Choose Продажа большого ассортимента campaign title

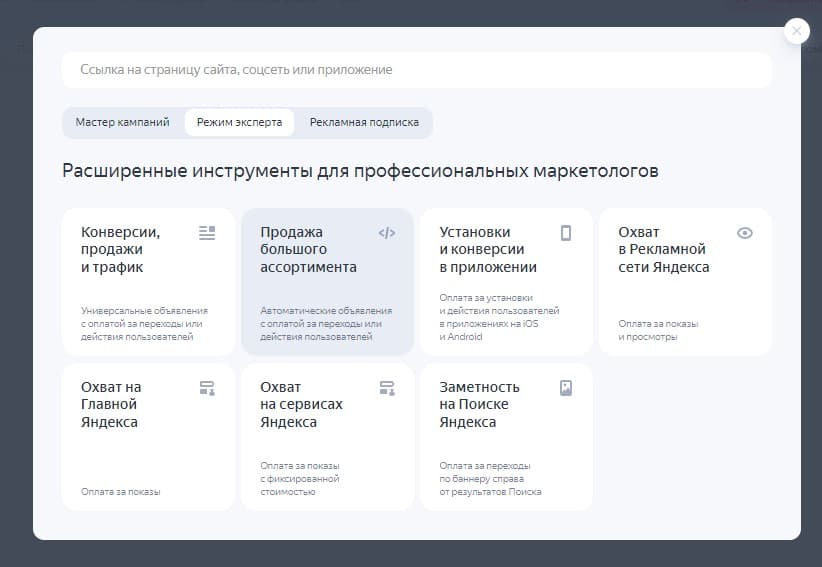tap(308, 249)
